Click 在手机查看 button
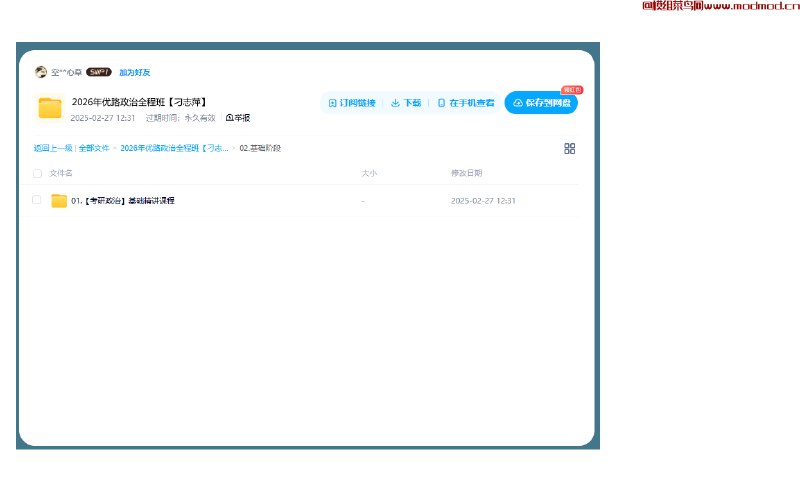This screenshot has width=800, height=481. (466, 103)
